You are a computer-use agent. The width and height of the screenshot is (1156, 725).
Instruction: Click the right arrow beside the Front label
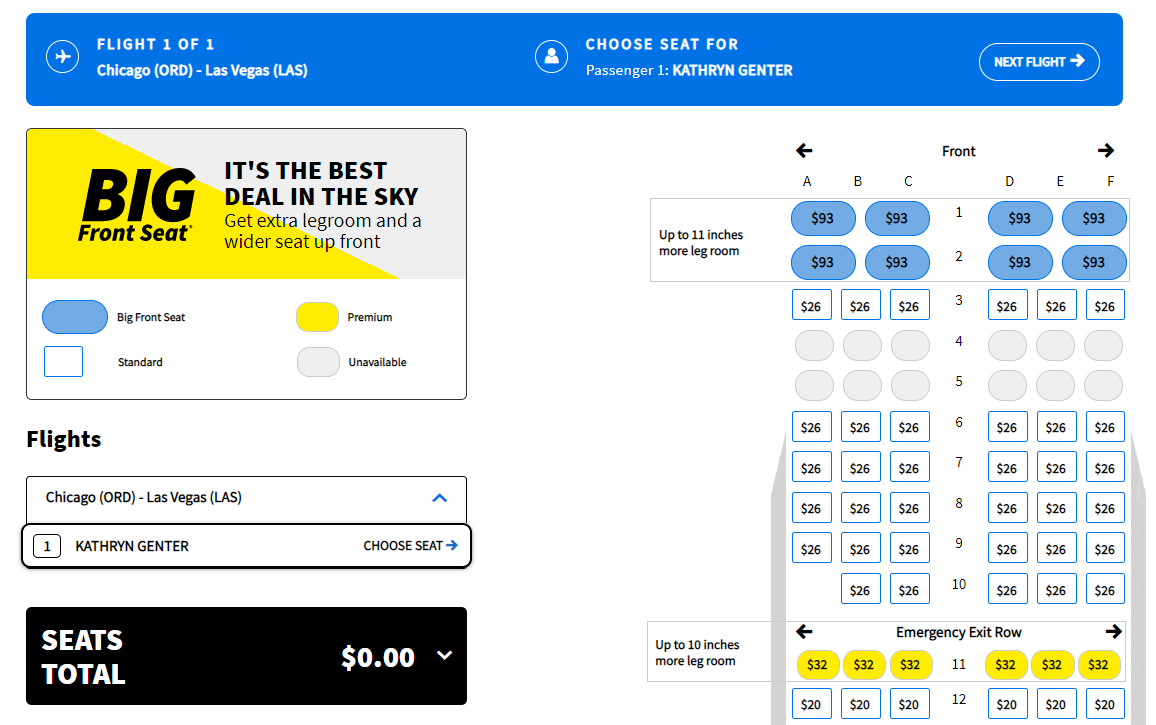[1106, 150]
